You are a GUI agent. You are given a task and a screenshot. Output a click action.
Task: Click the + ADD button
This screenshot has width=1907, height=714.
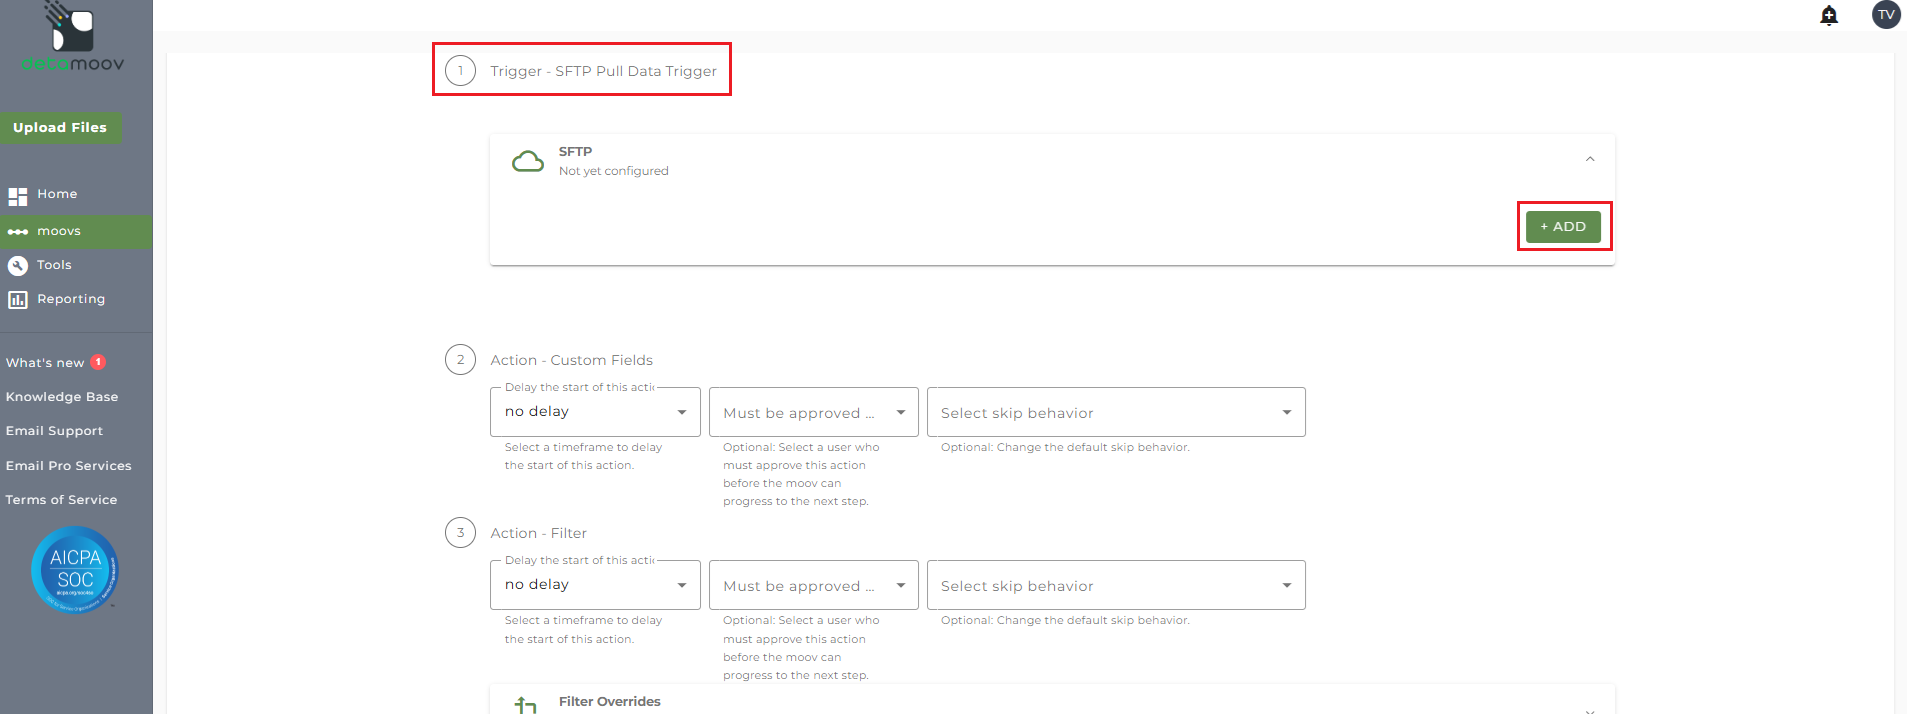pos(1562,227)
